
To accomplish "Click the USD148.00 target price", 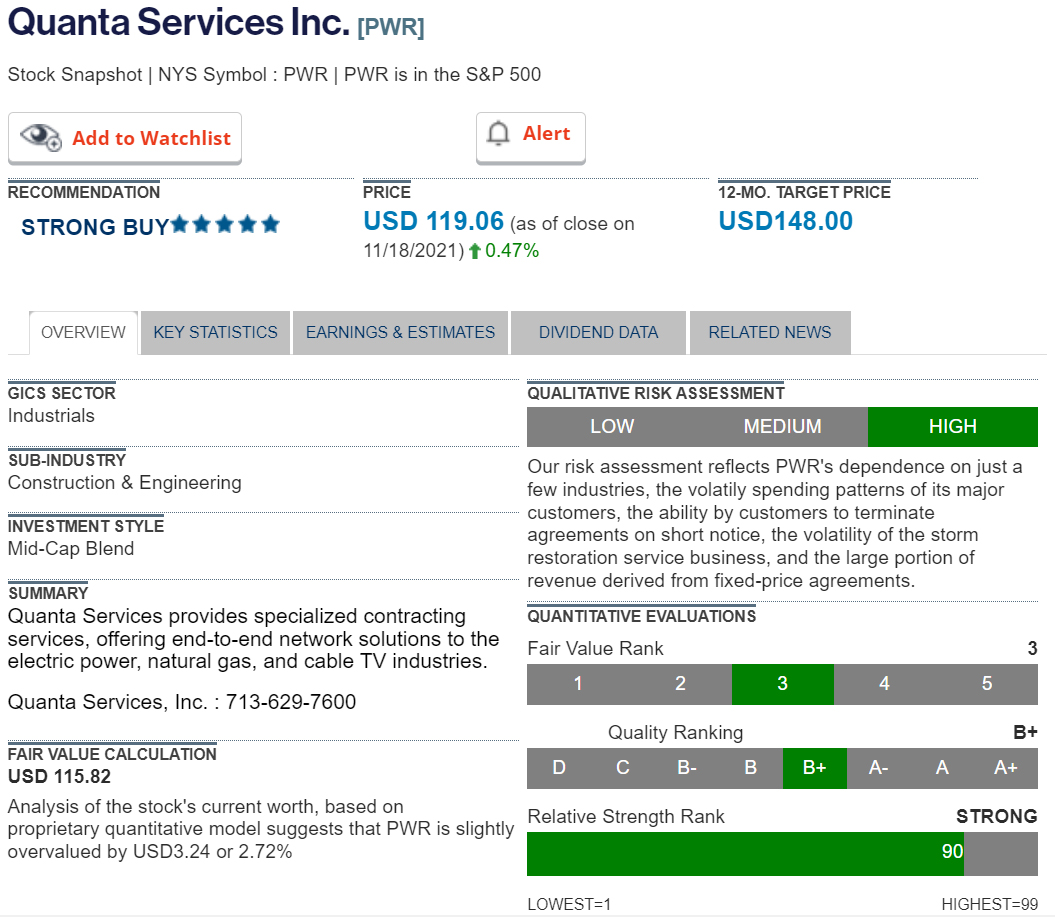I will click(786, 221).
